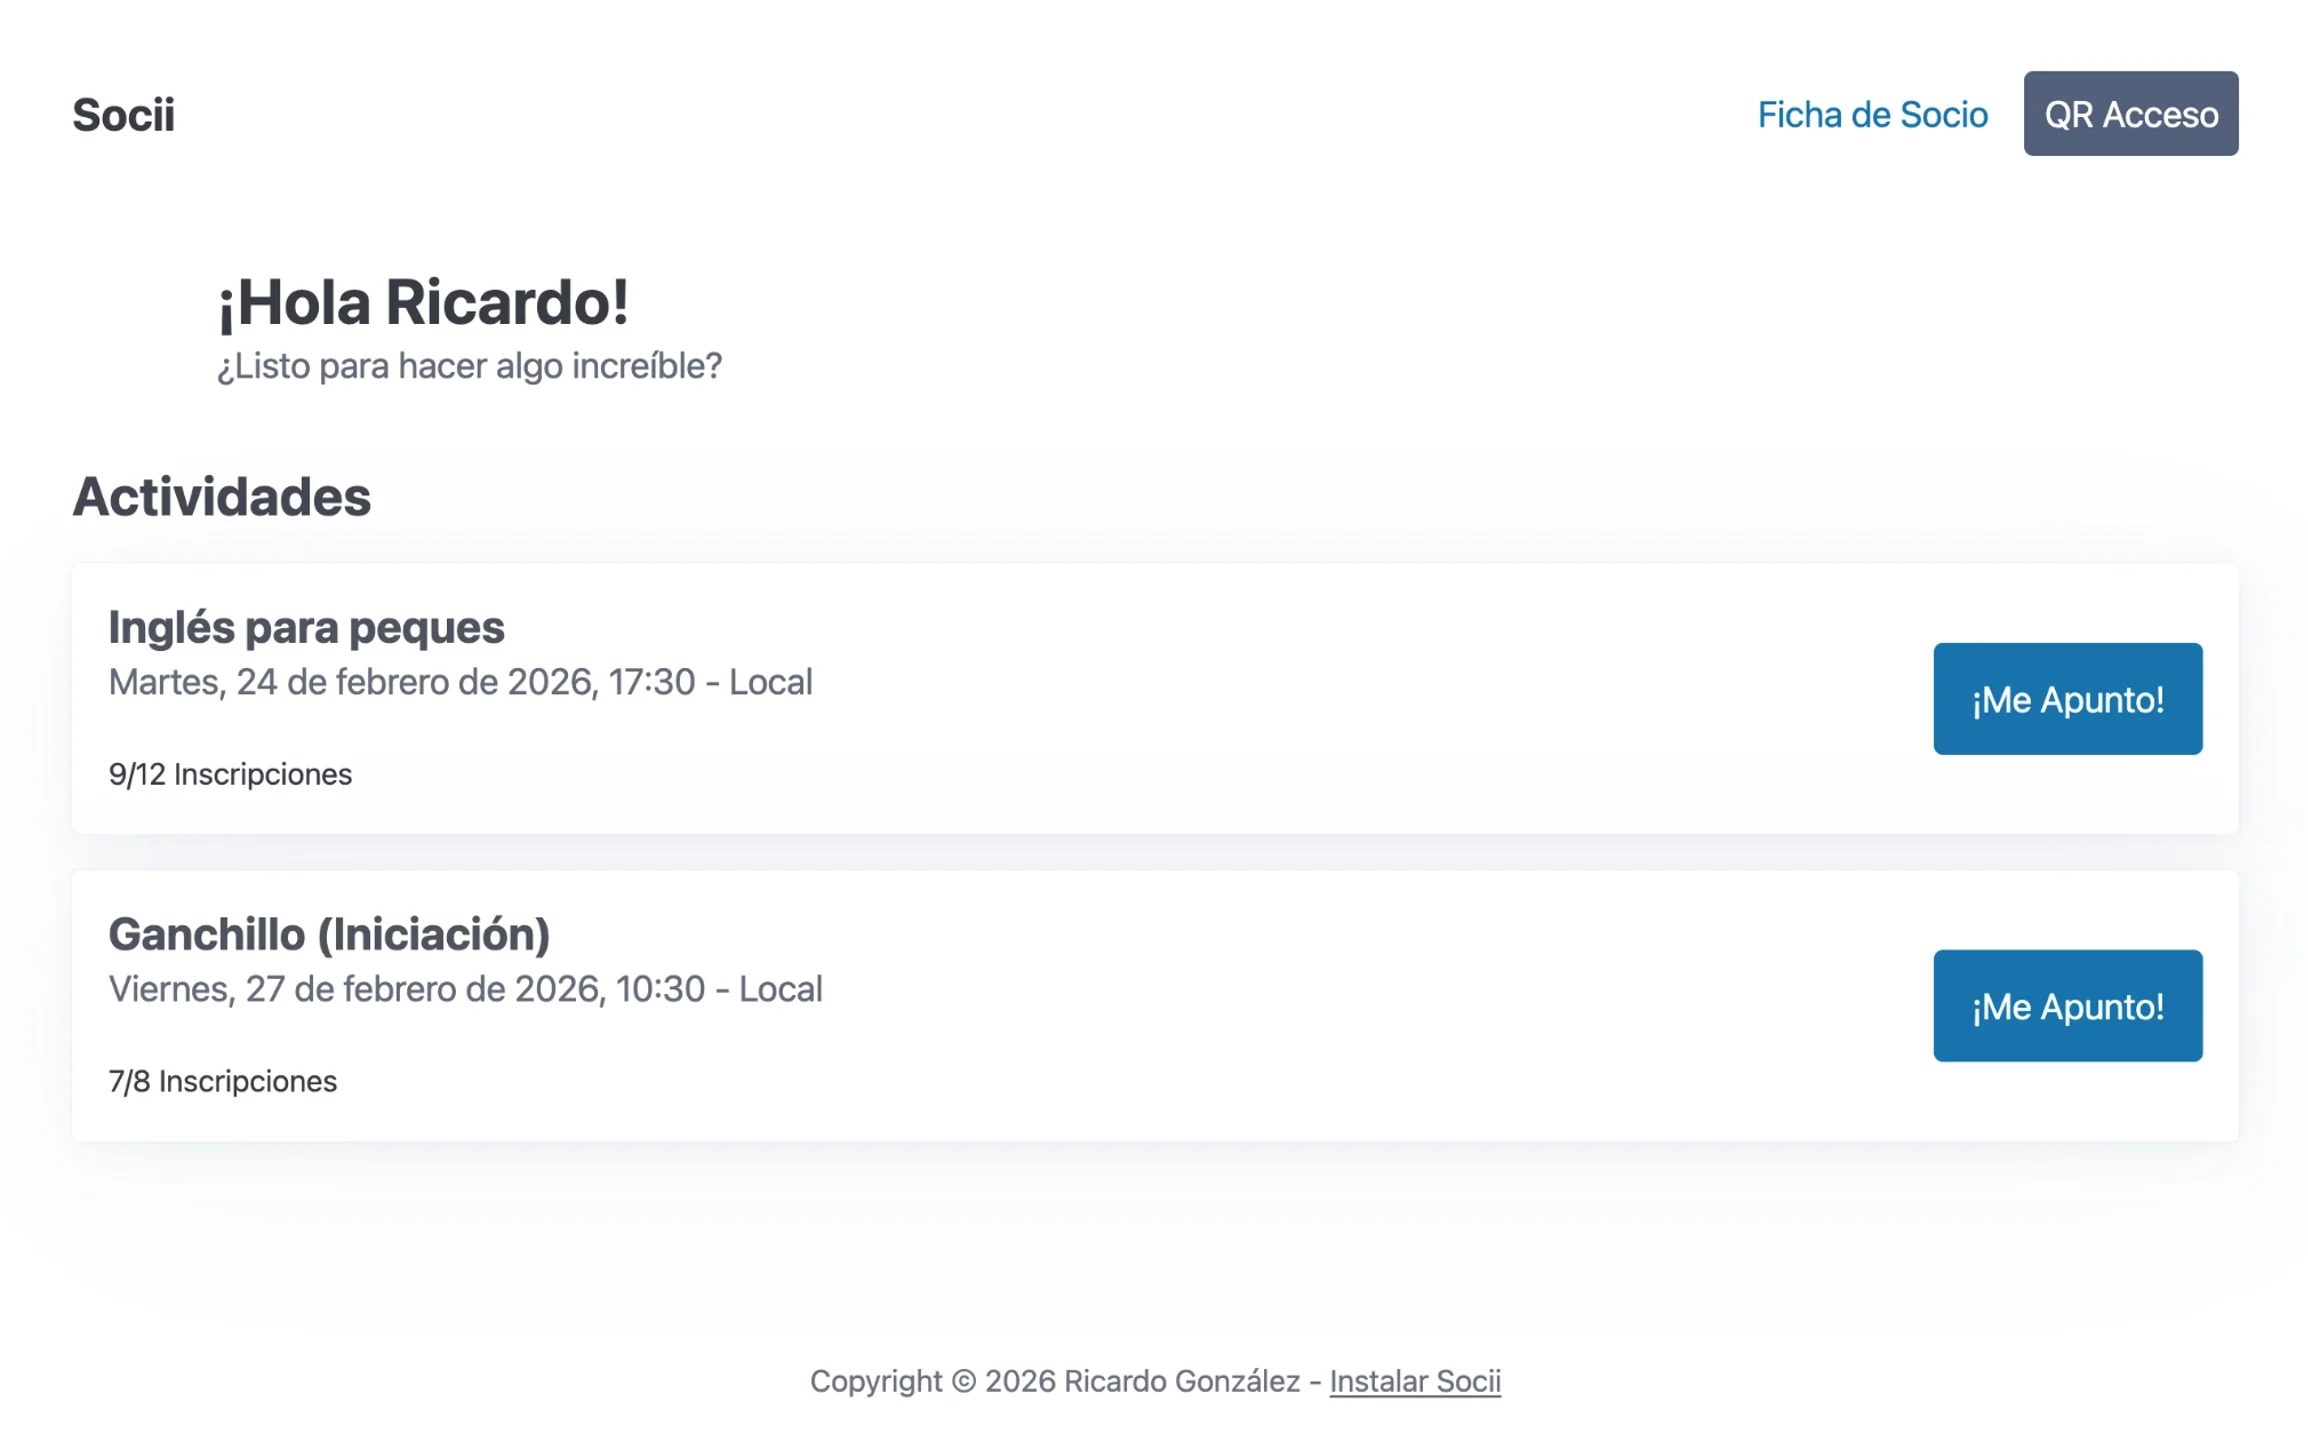Select the Ganchillo (Iniciación) title
This screenshot has height=1442, width=2308.
[329, 935]
